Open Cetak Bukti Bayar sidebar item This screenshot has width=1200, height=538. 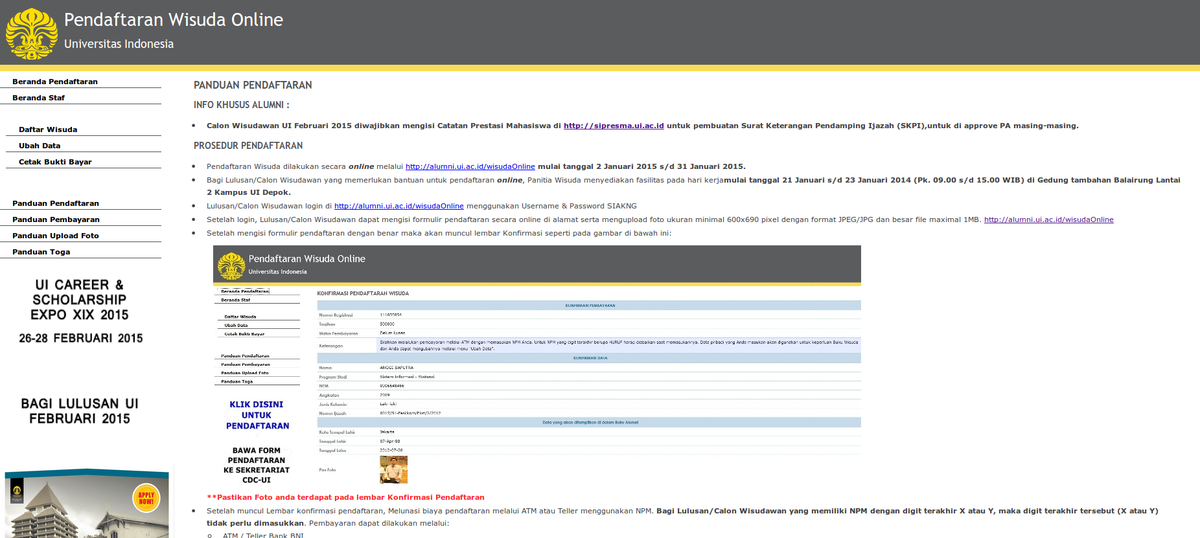[55, 161]
